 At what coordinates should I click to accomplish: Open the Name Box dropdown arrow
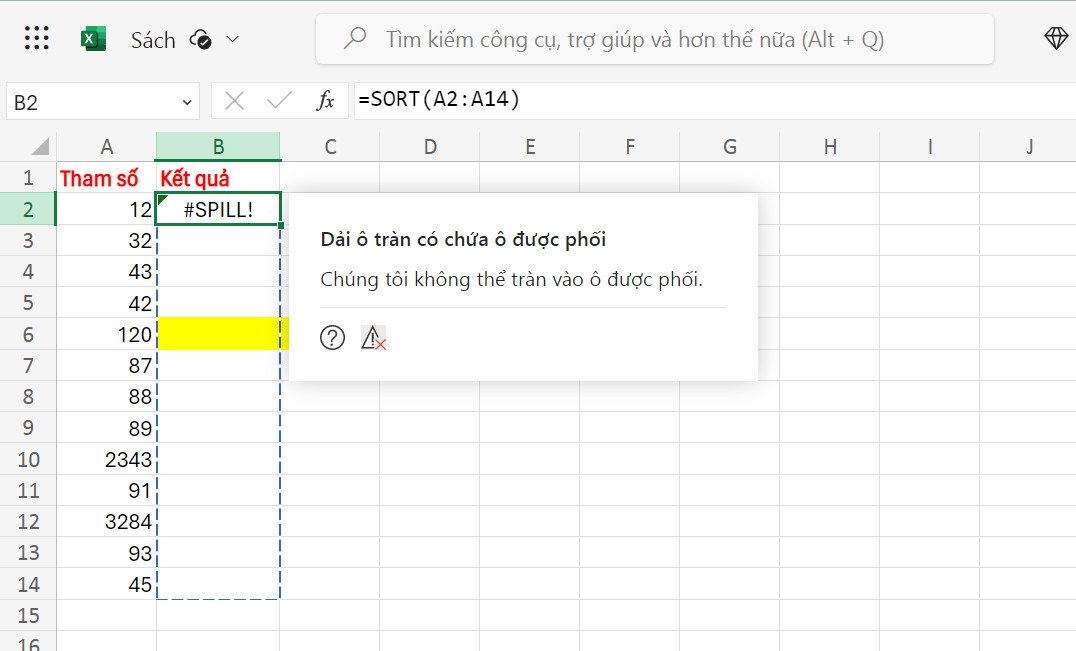point(187,102)
